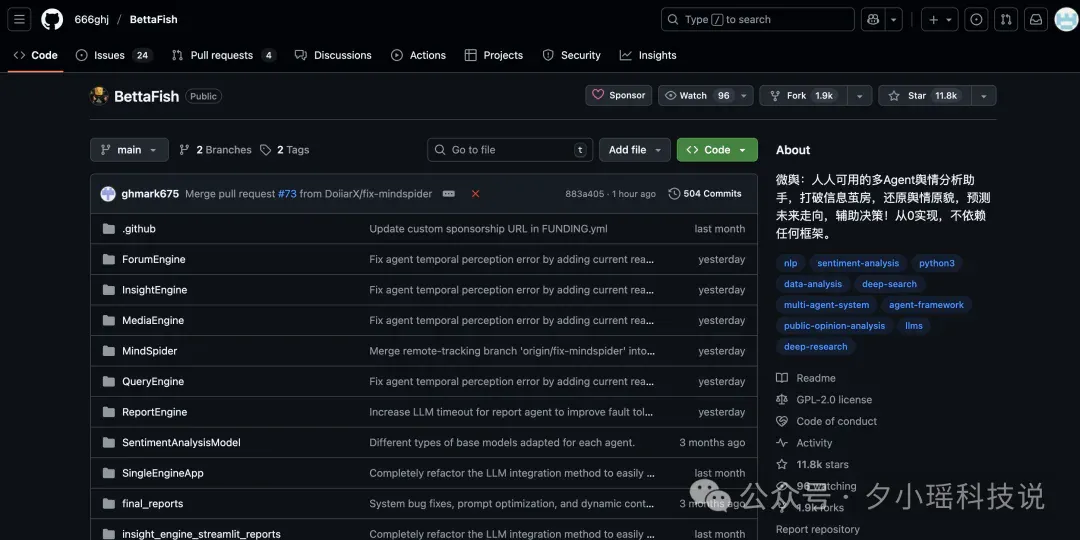Switch to the Code tab
The height and width of the screenshot is (540, 1080).
(x=36, y=55)
